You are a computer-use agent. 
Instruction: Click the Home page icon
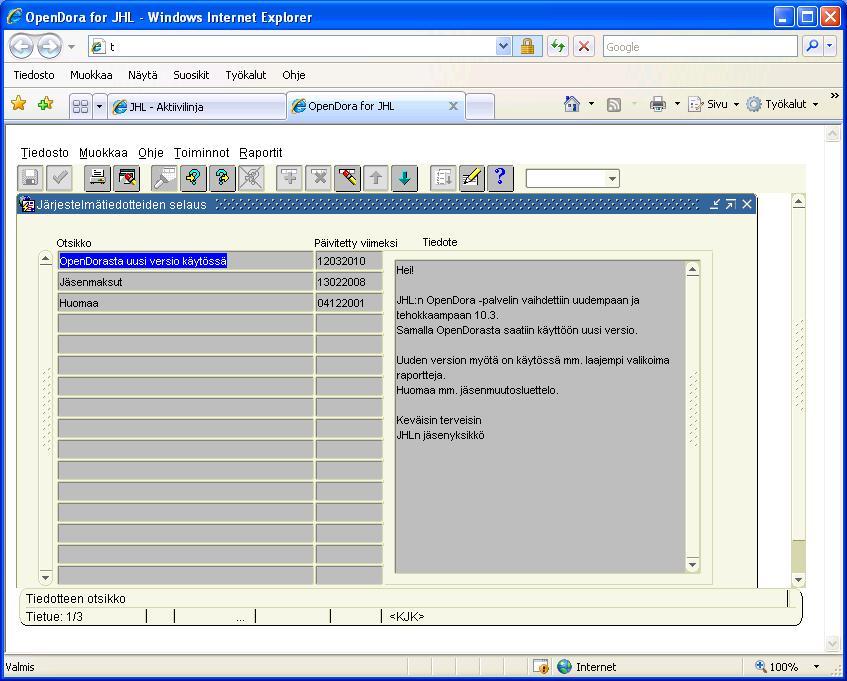point(572,104)
